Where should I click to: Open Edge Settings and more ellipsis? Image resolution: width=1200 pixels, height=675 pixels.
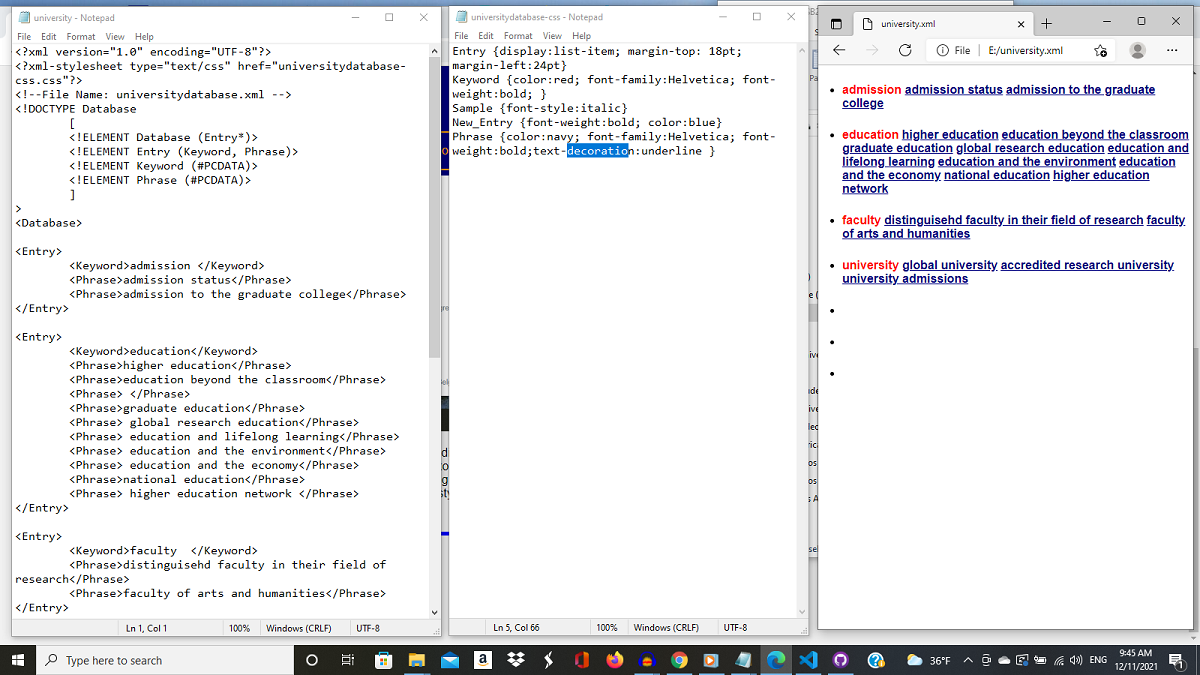[x=1172, y=50]
